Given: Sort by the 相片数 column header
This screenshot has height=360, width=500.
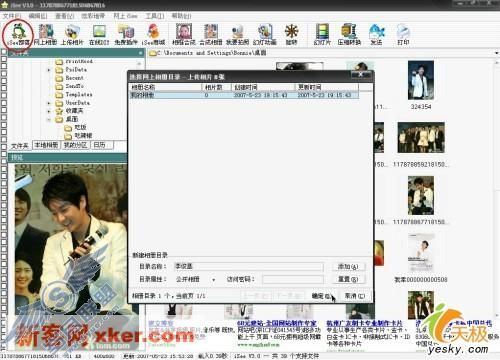Looking at the screenshot, I should pyautogui.click(x=216, y=87).
